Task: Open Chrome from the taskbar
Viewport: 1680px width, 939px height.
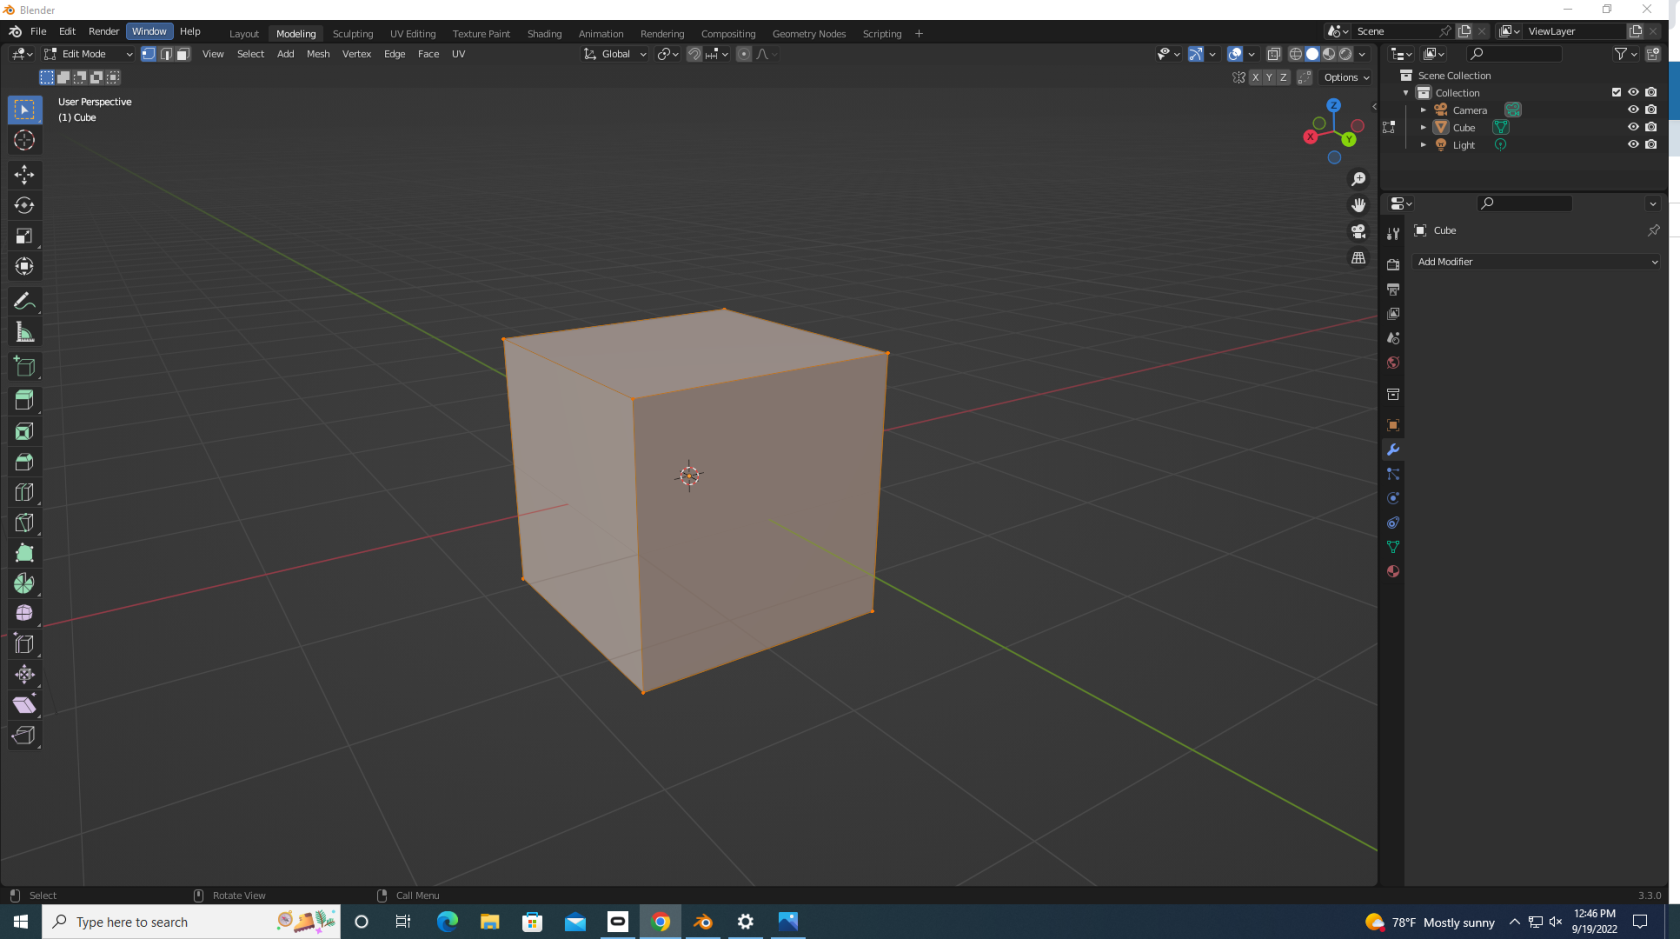Action: [x=661, y=922]
